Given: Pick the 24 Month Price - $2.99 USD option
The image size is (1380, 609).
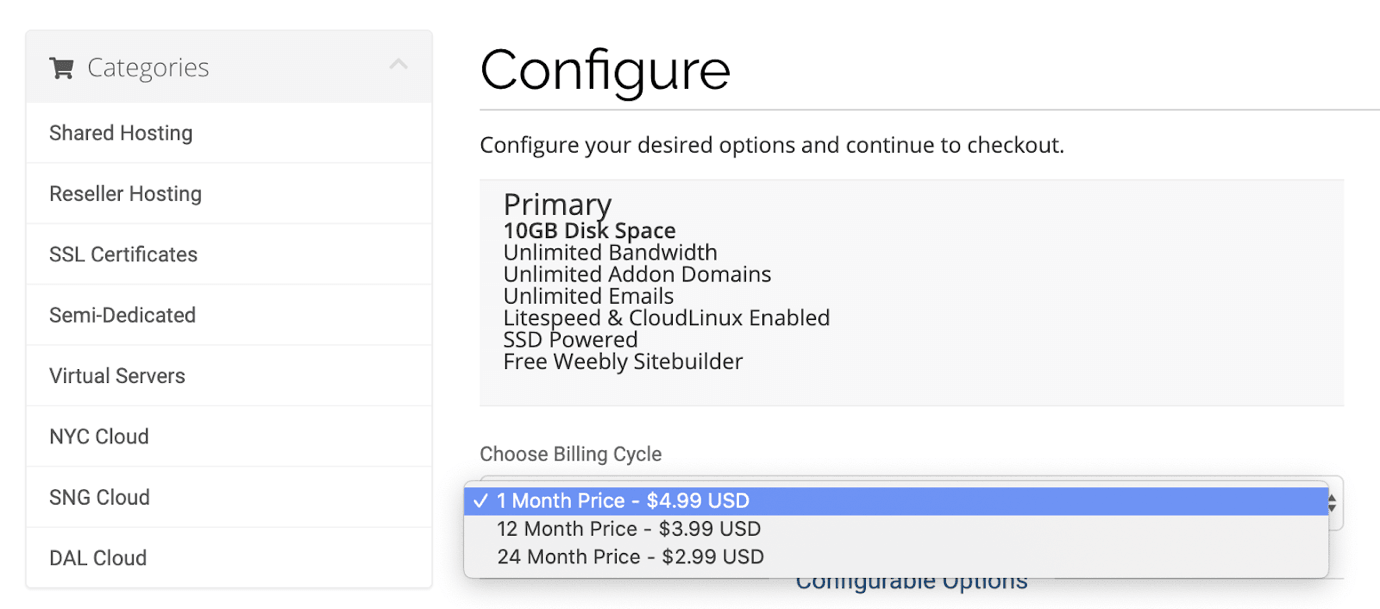Looking at the screenshot, I should pyautogui.click(x=896, y=557).
